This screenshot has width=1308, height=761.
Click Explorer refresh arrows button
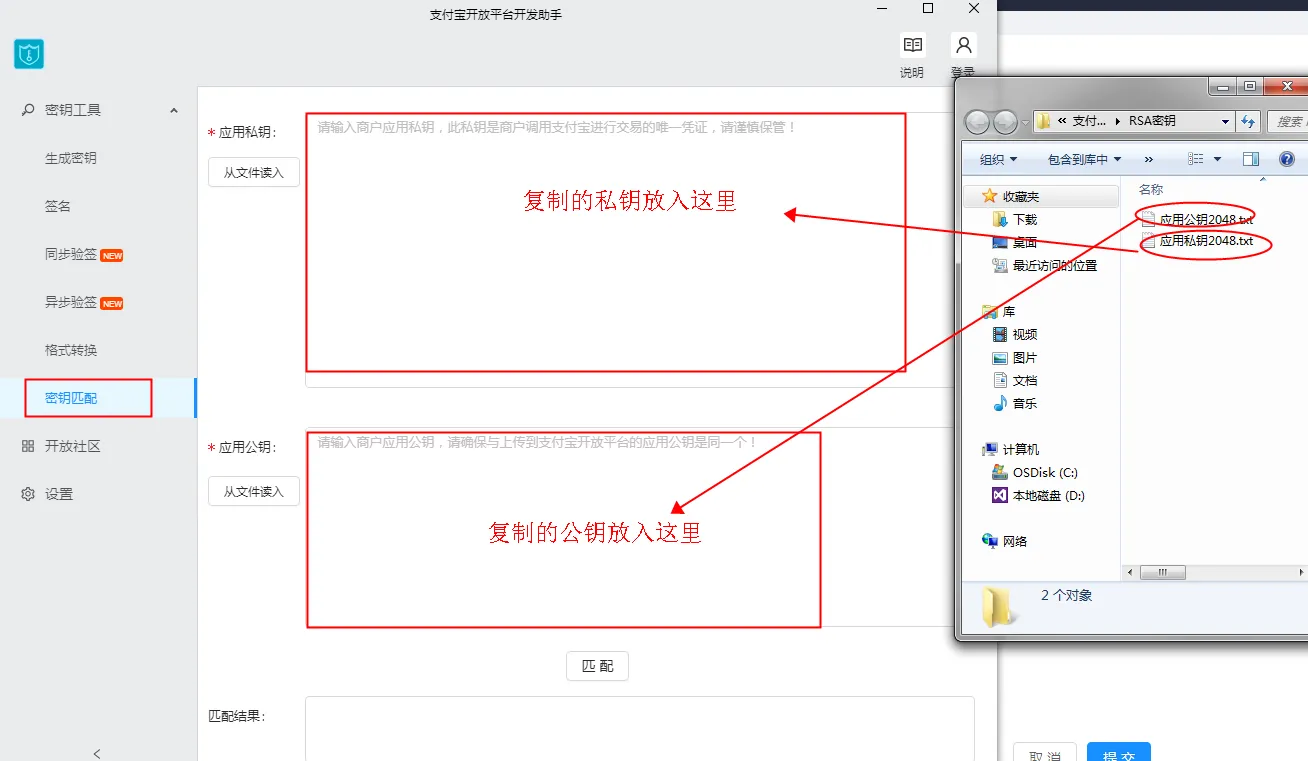point(1248,121)
